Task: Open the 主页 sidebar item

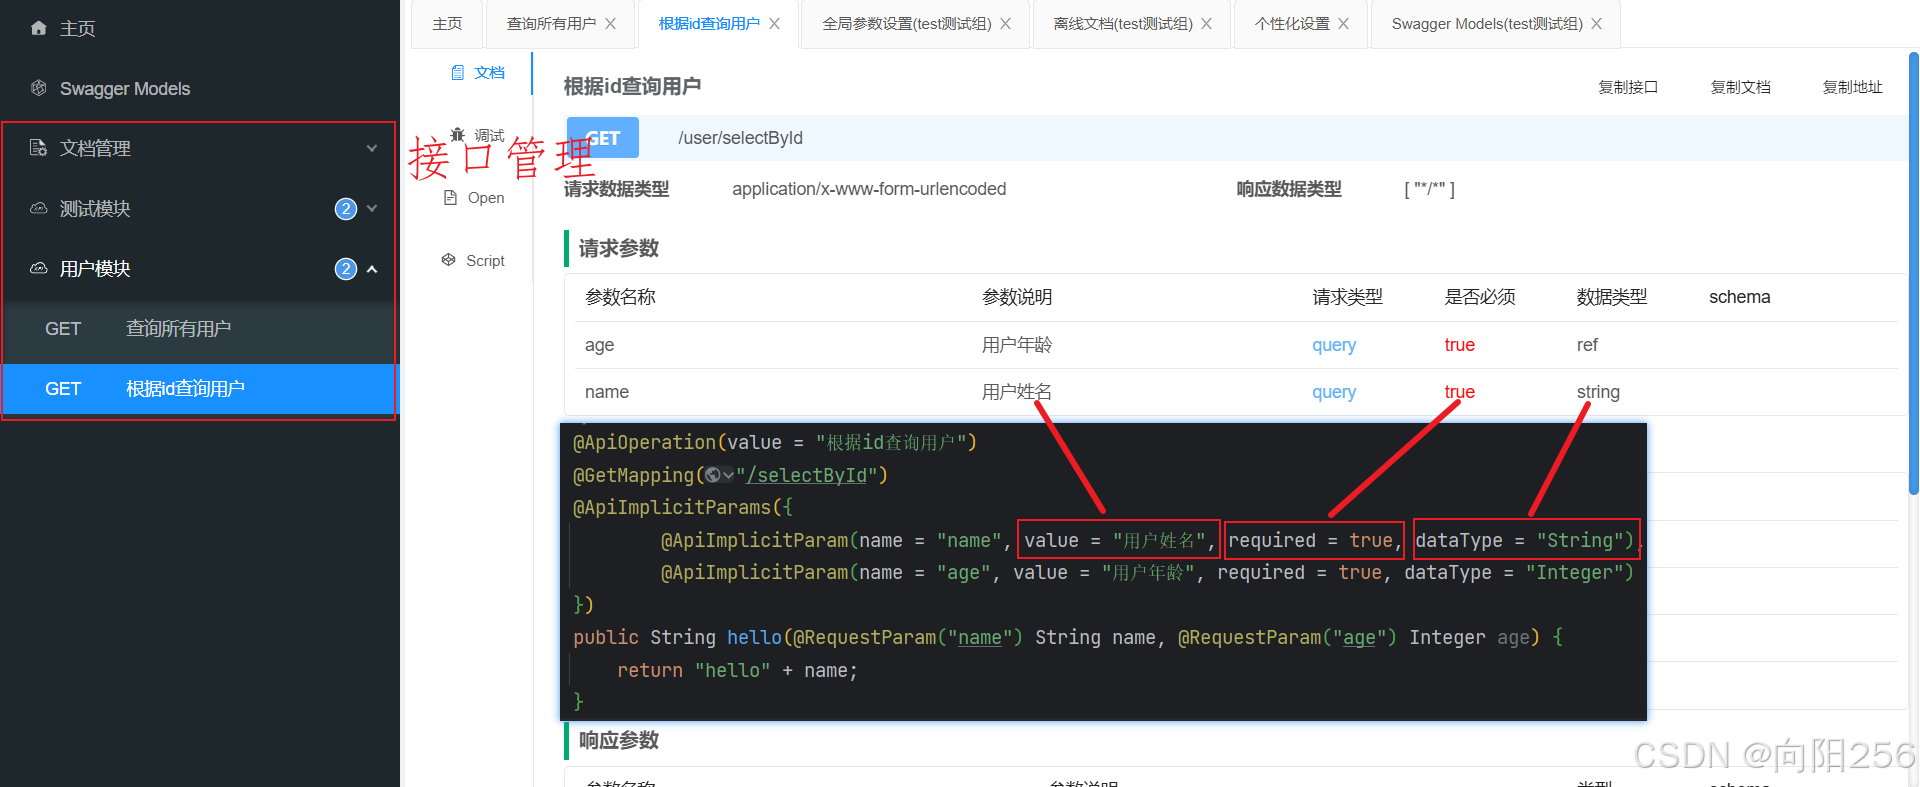Action: coord(200,28)
